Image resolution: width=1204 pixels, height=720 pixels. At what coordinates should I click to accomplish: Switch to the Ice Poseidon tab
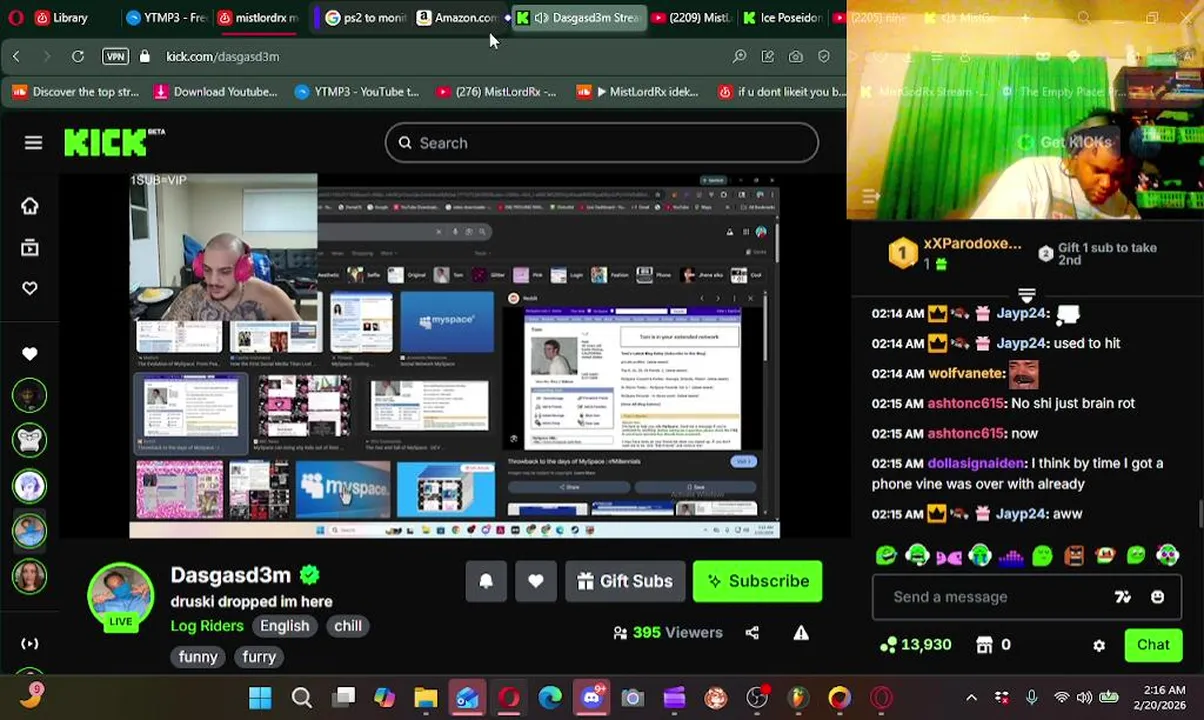click(783, 17)
